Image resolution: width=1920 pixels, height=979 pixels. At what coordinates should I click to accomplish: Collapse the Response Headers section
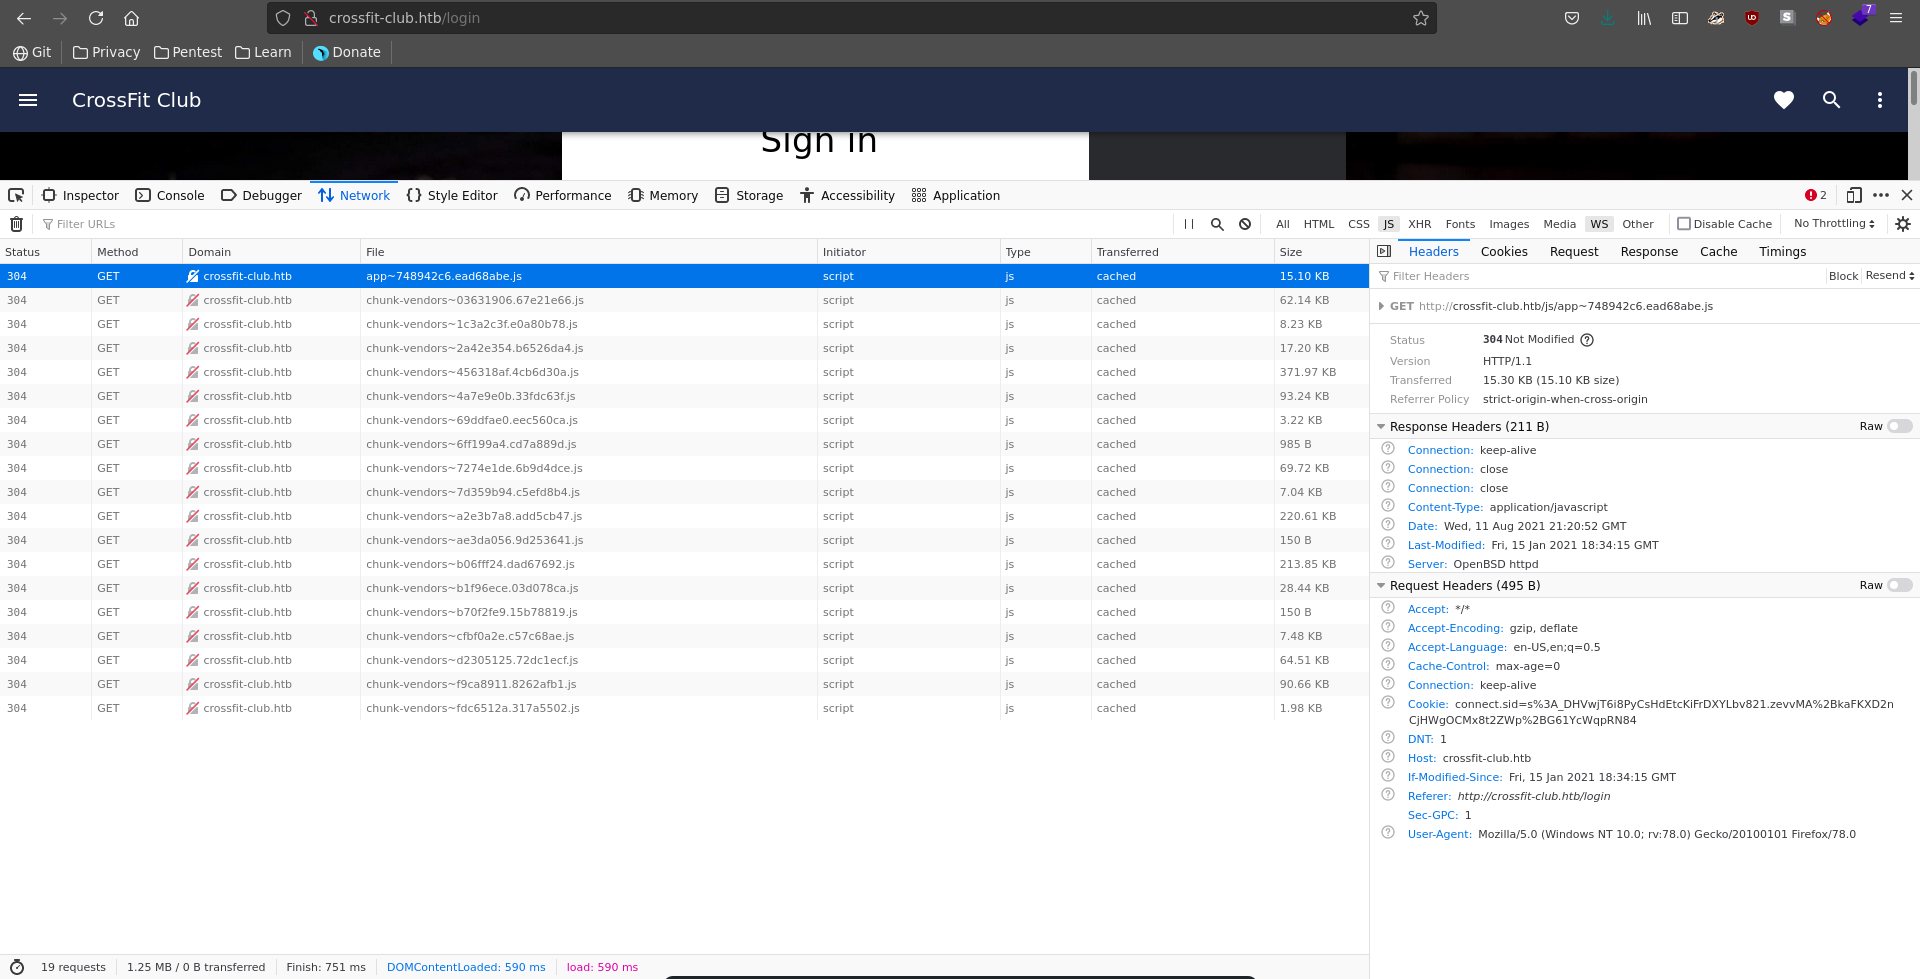point(1381,427)
